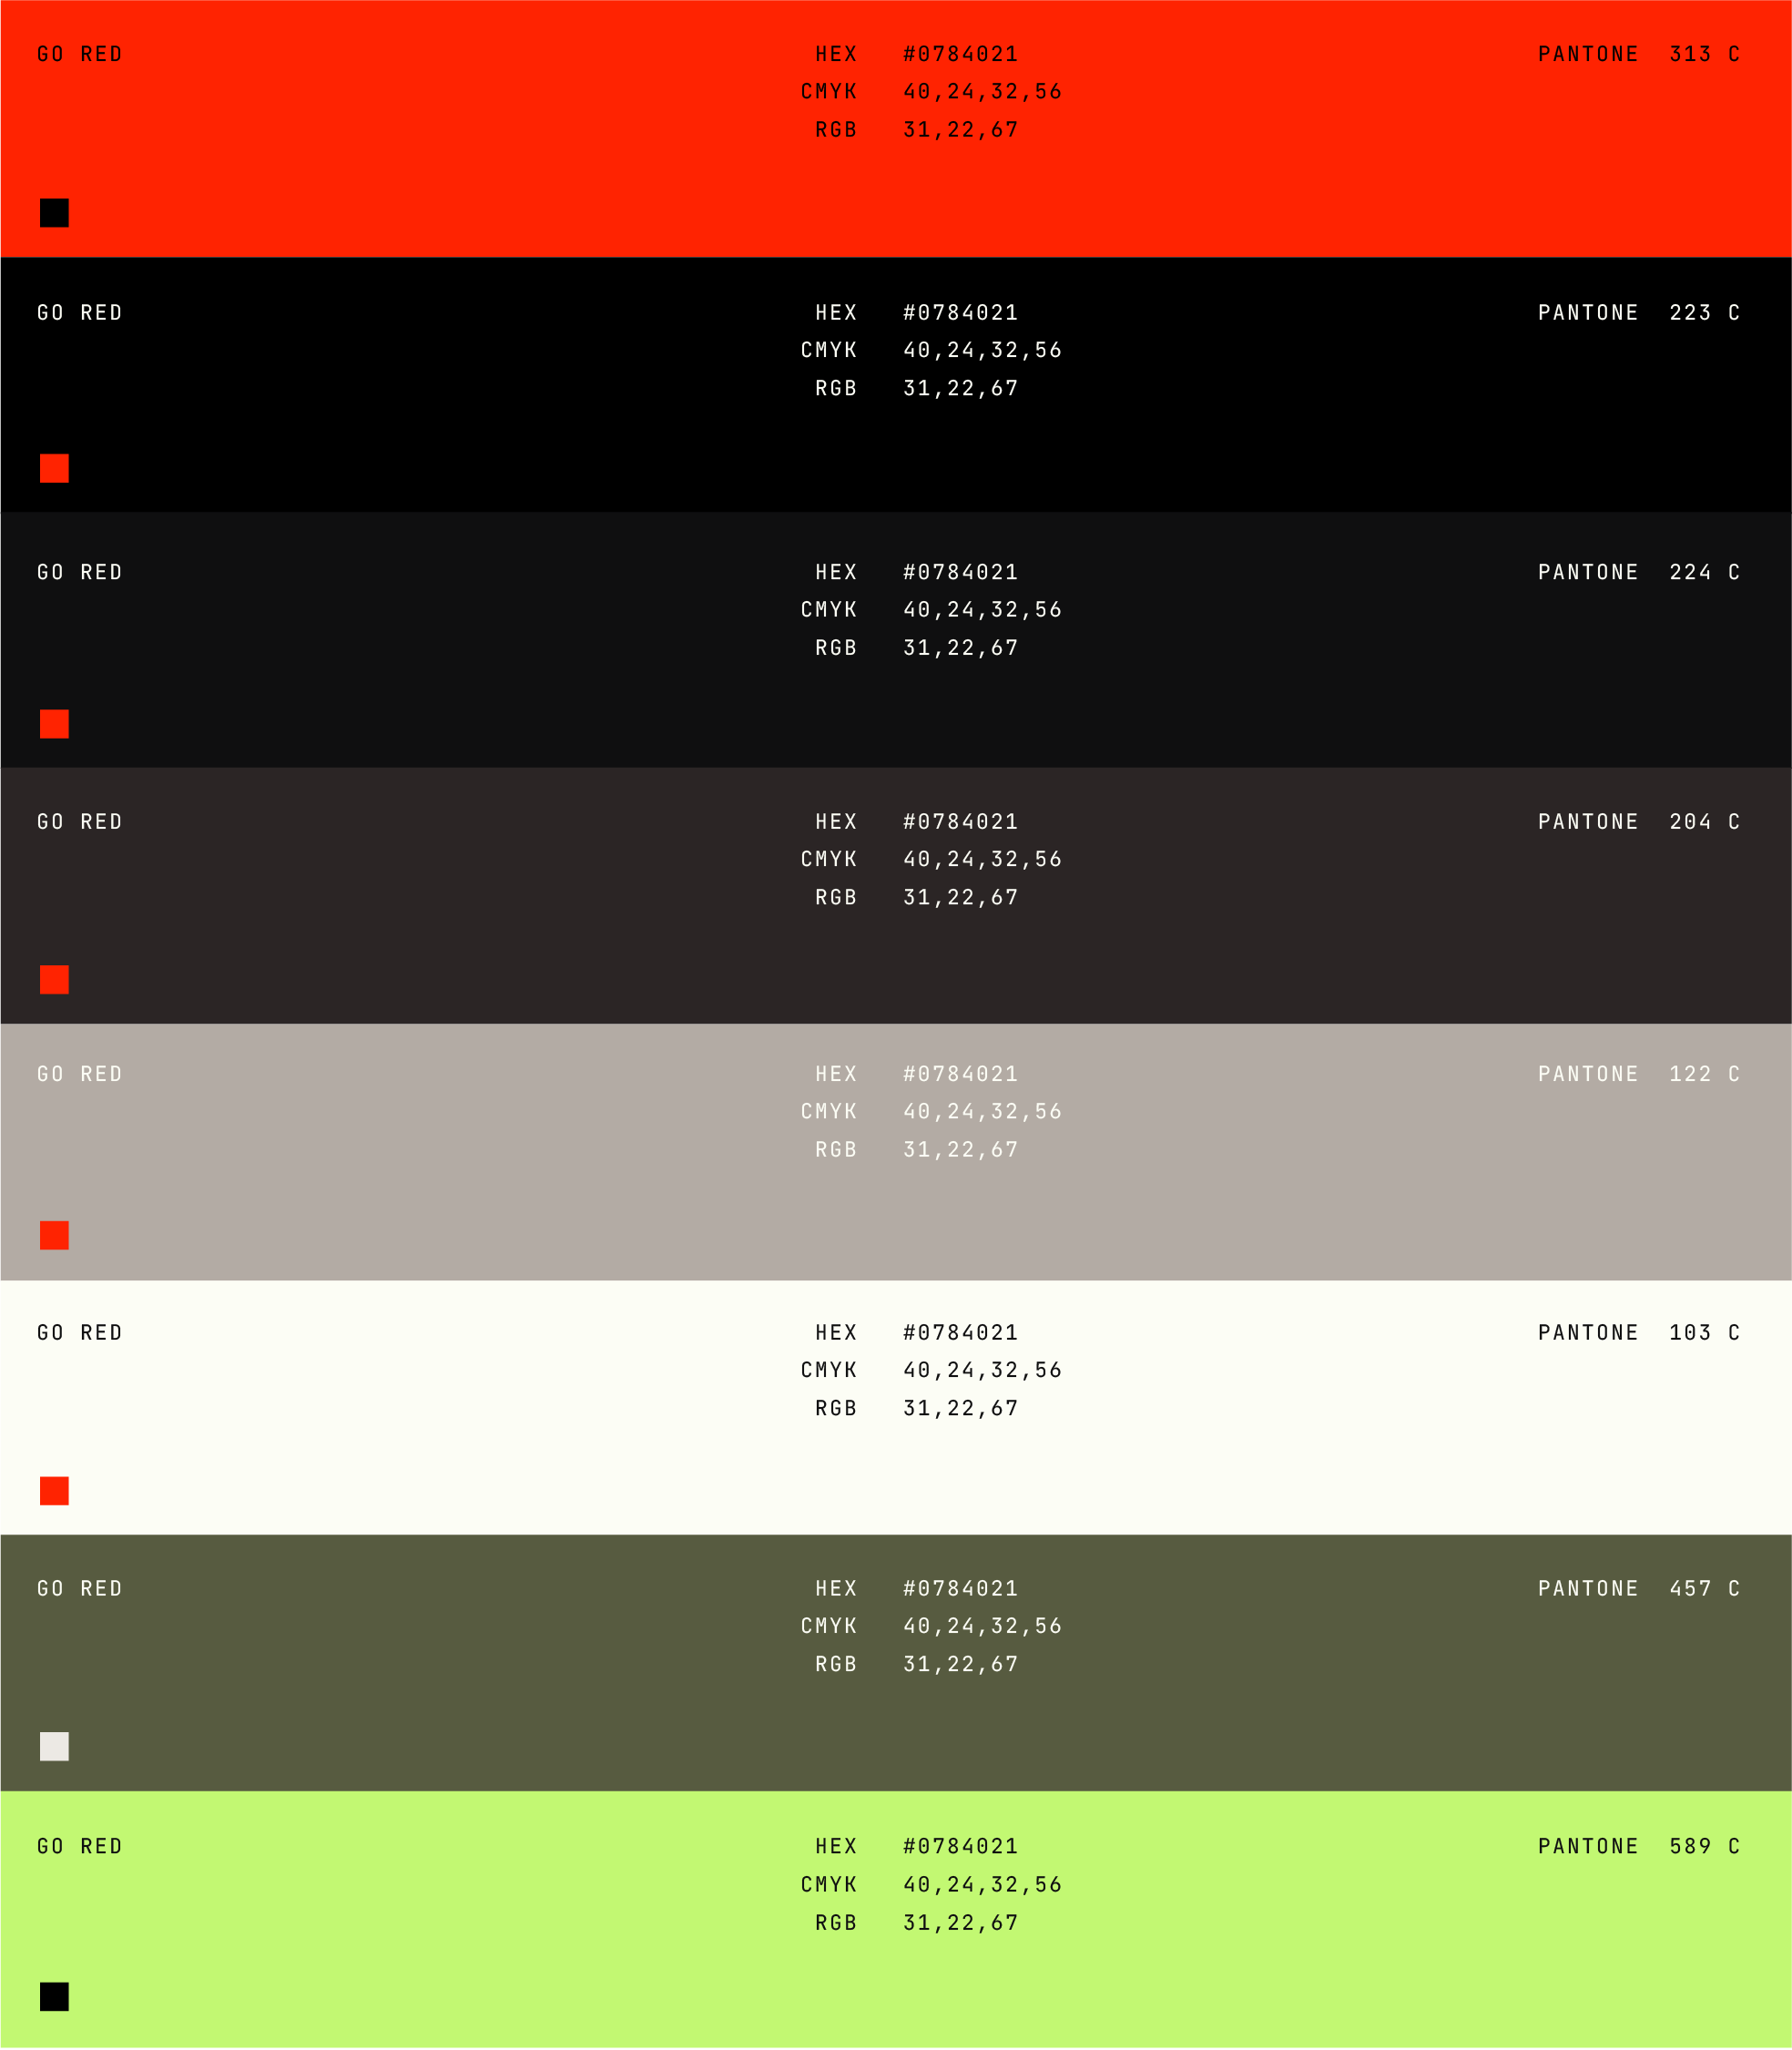This screenshot has height=2050, width=1792.
Task: Click RGB value 31,22,67 in the Pantone 457 C band
Action: click(960, 1665)
